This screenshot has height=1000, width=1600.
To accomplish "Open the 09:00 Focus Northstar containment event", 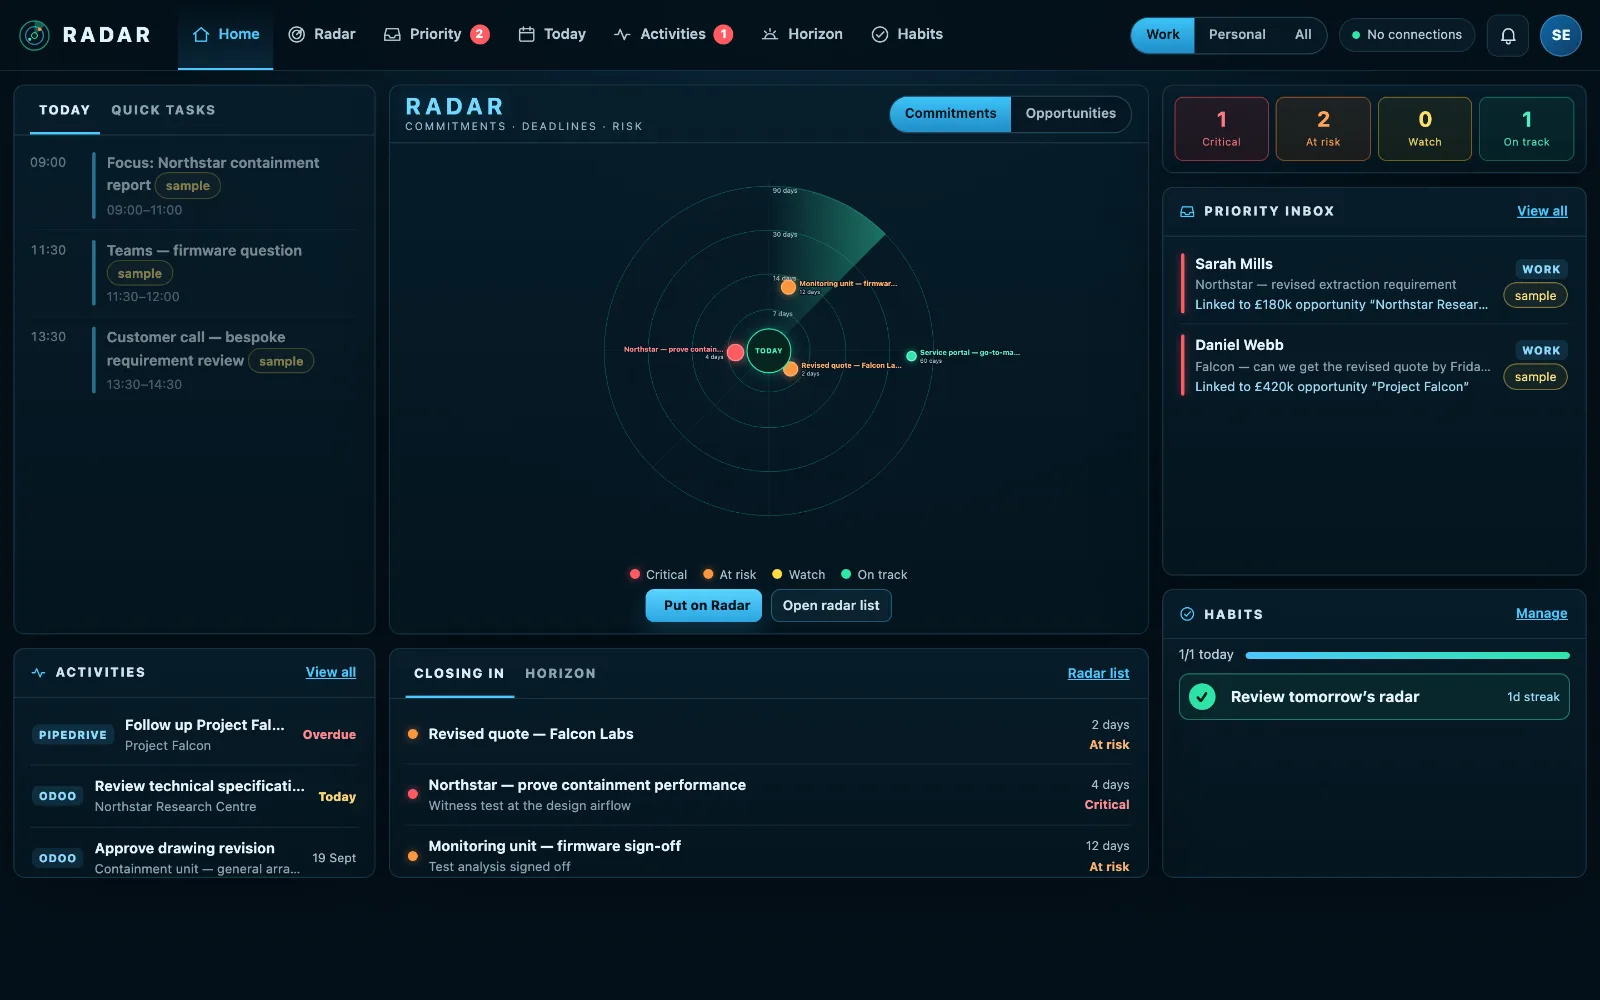I will point(194,186).
